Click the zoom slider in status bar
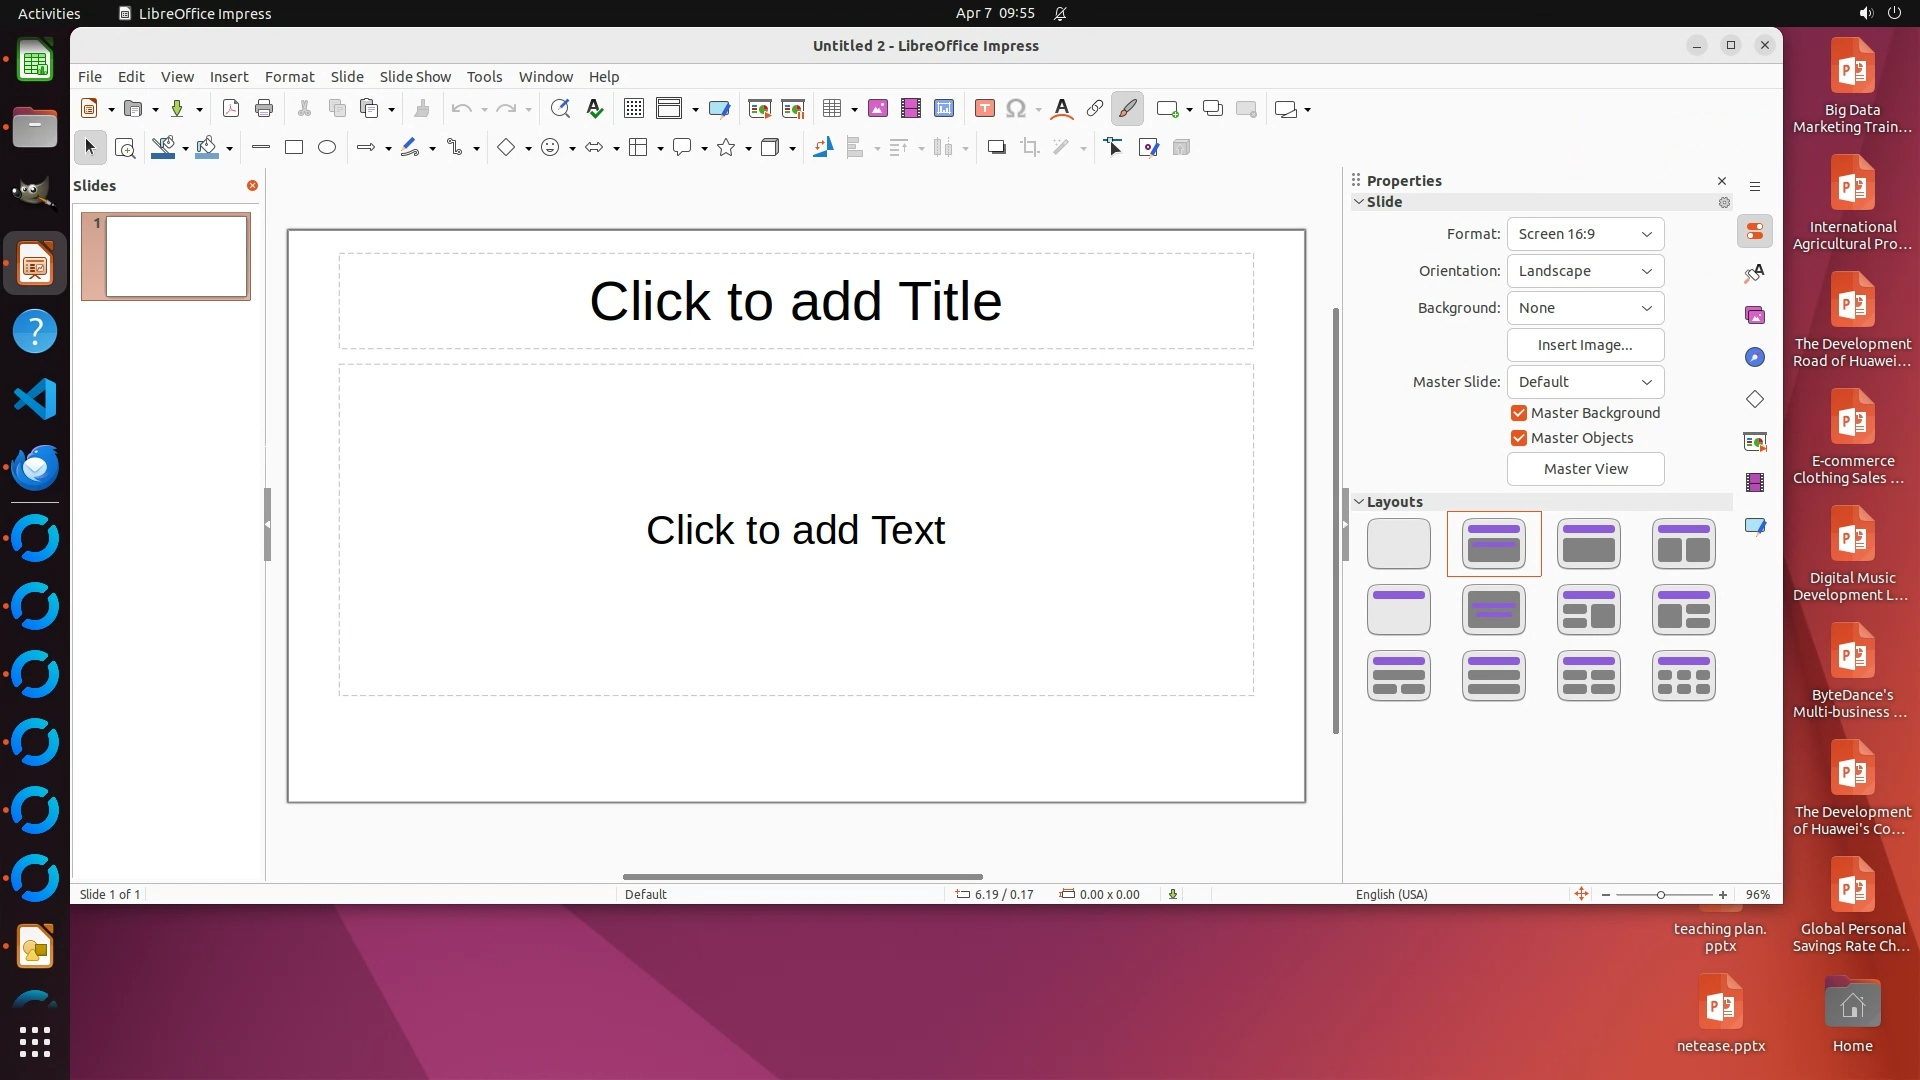The width and height of the screenshot is (1920, 1080). [1662, 895]
